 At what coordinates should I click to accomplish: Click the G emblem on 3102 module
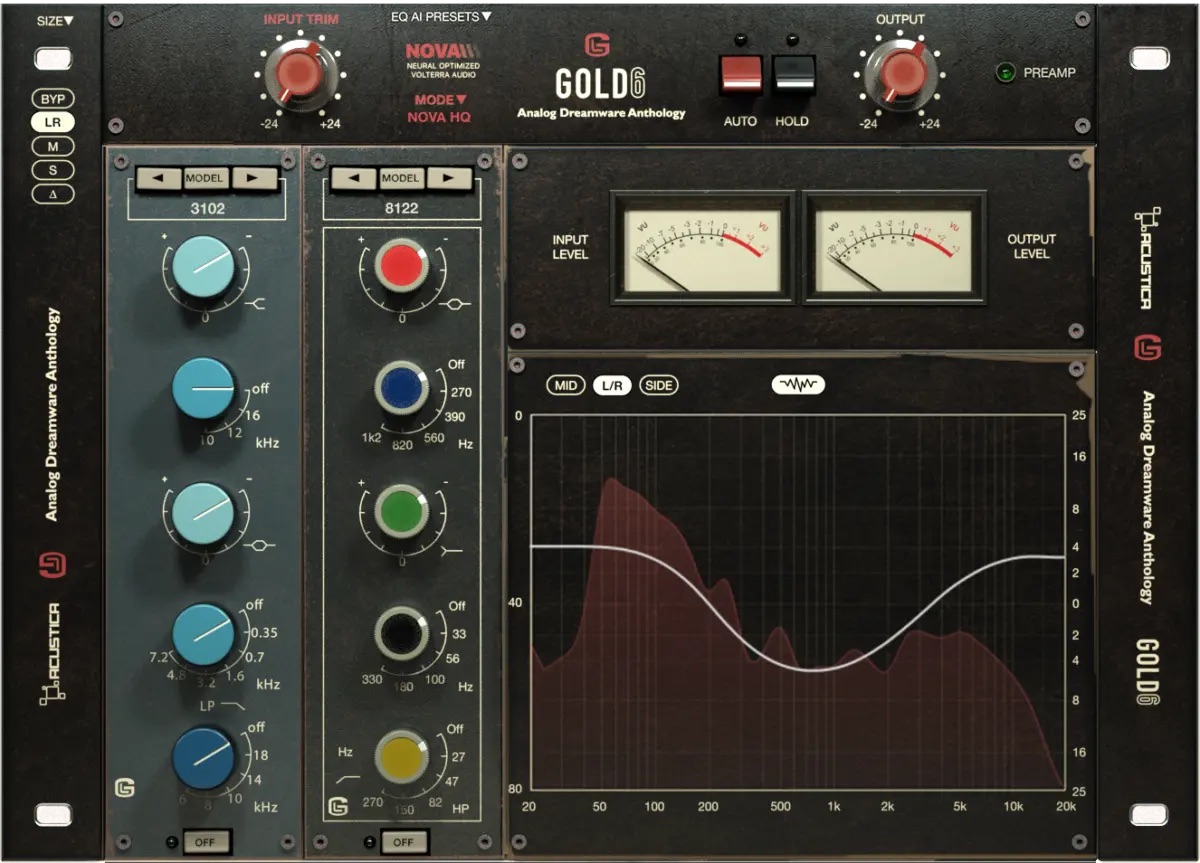125,786
